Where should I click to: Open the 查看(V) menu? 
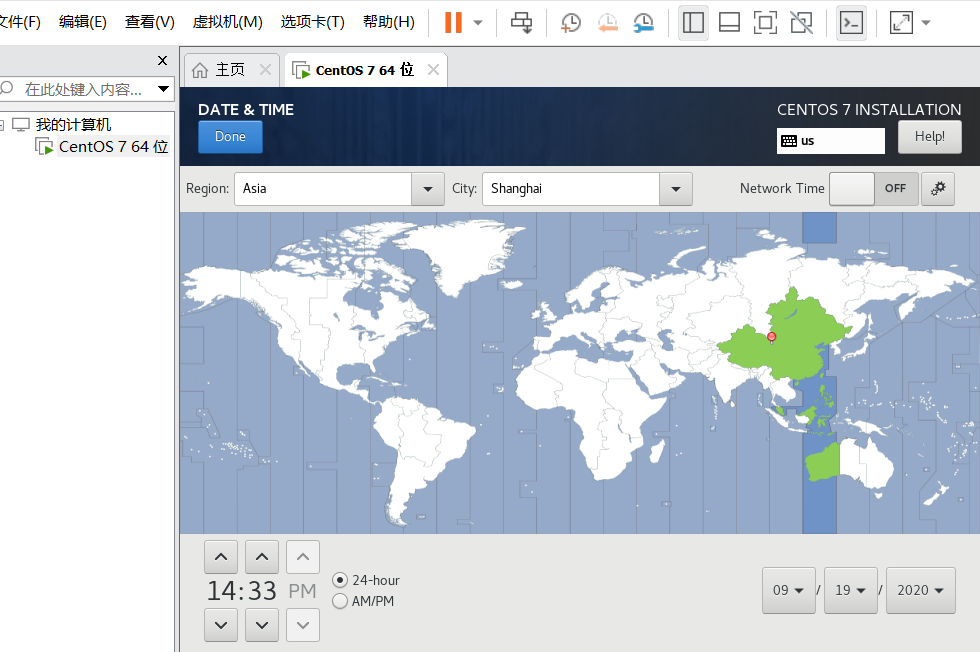[149, 22]
